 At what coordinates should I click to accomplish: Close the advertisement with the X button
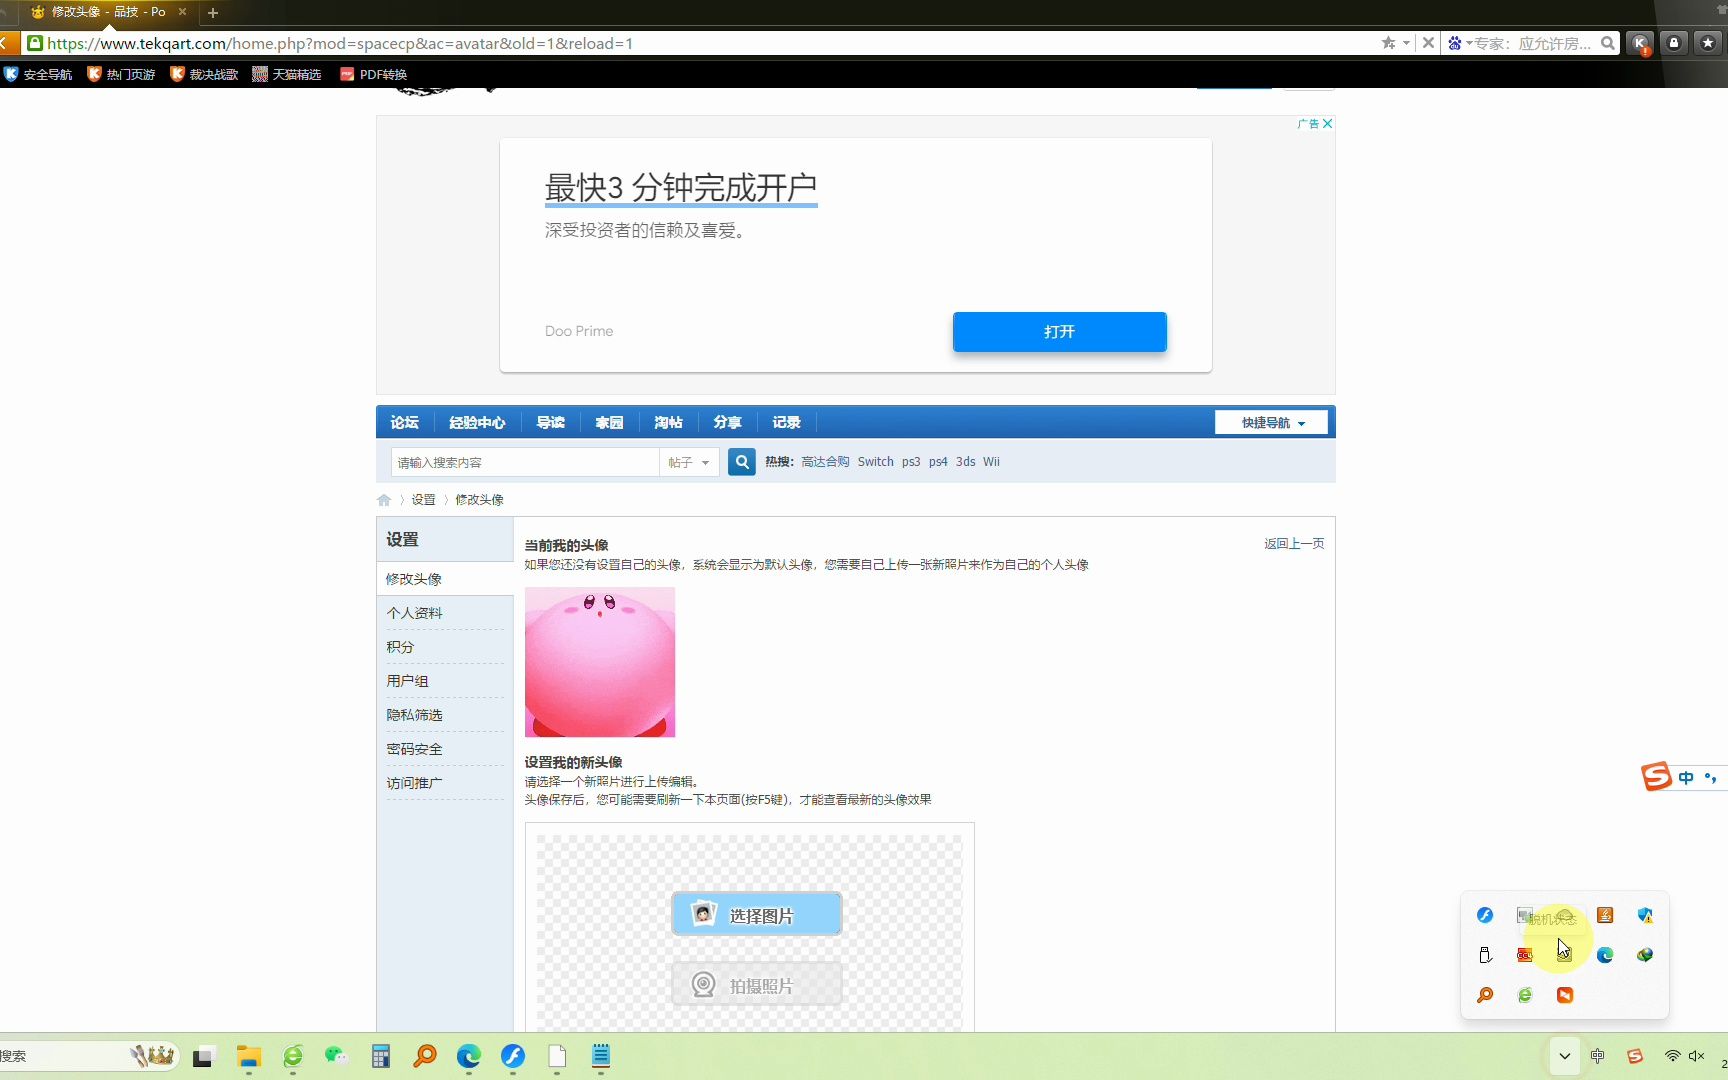[x=1327, y=124]
